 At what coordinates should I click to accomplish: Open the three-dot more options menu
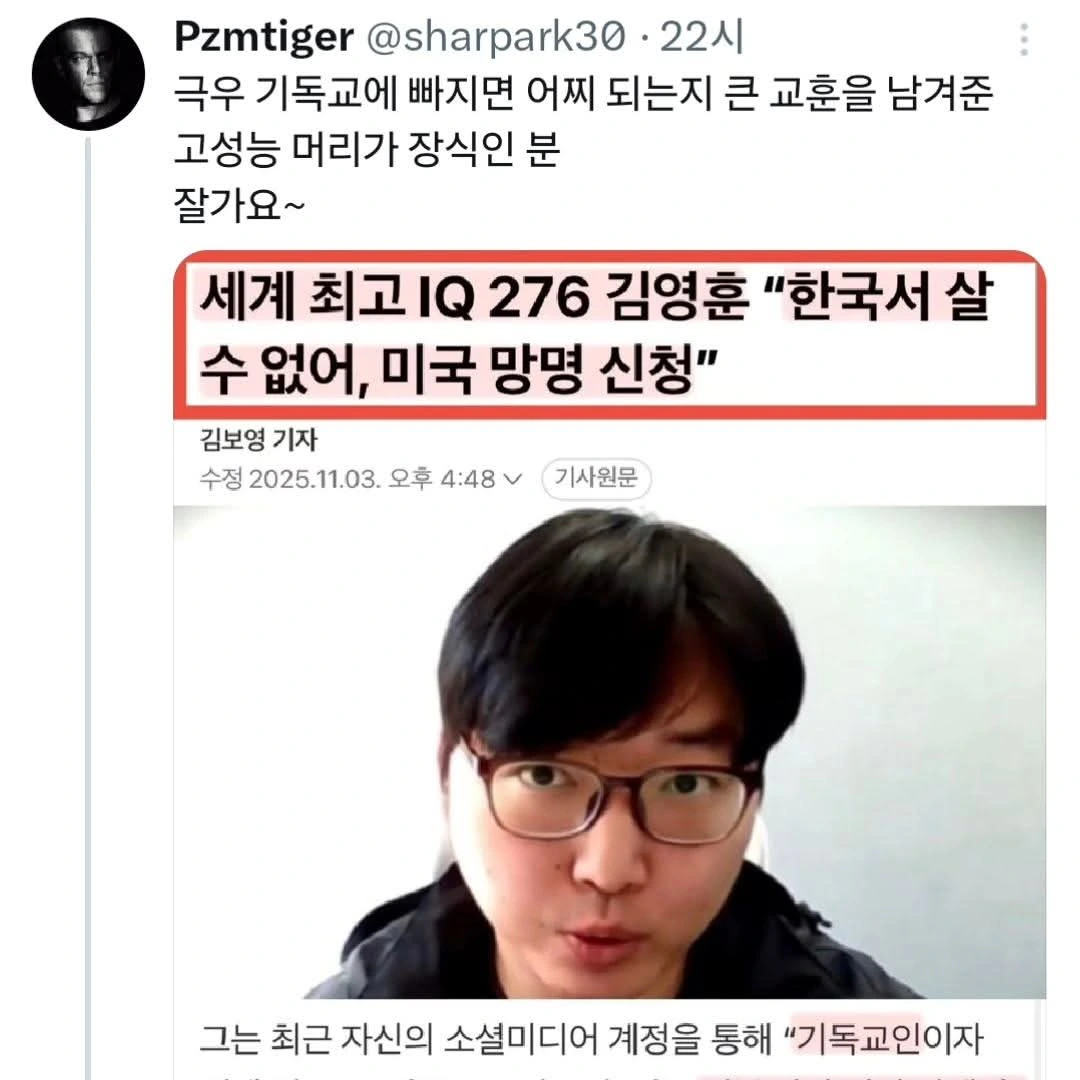click(1024, 39)
